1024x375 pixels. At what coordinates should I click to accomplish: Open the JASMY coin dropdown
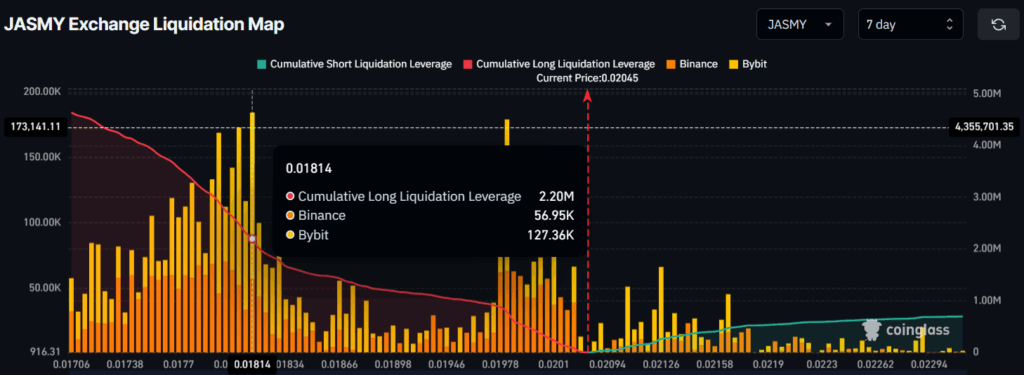(x=800, y=25)
